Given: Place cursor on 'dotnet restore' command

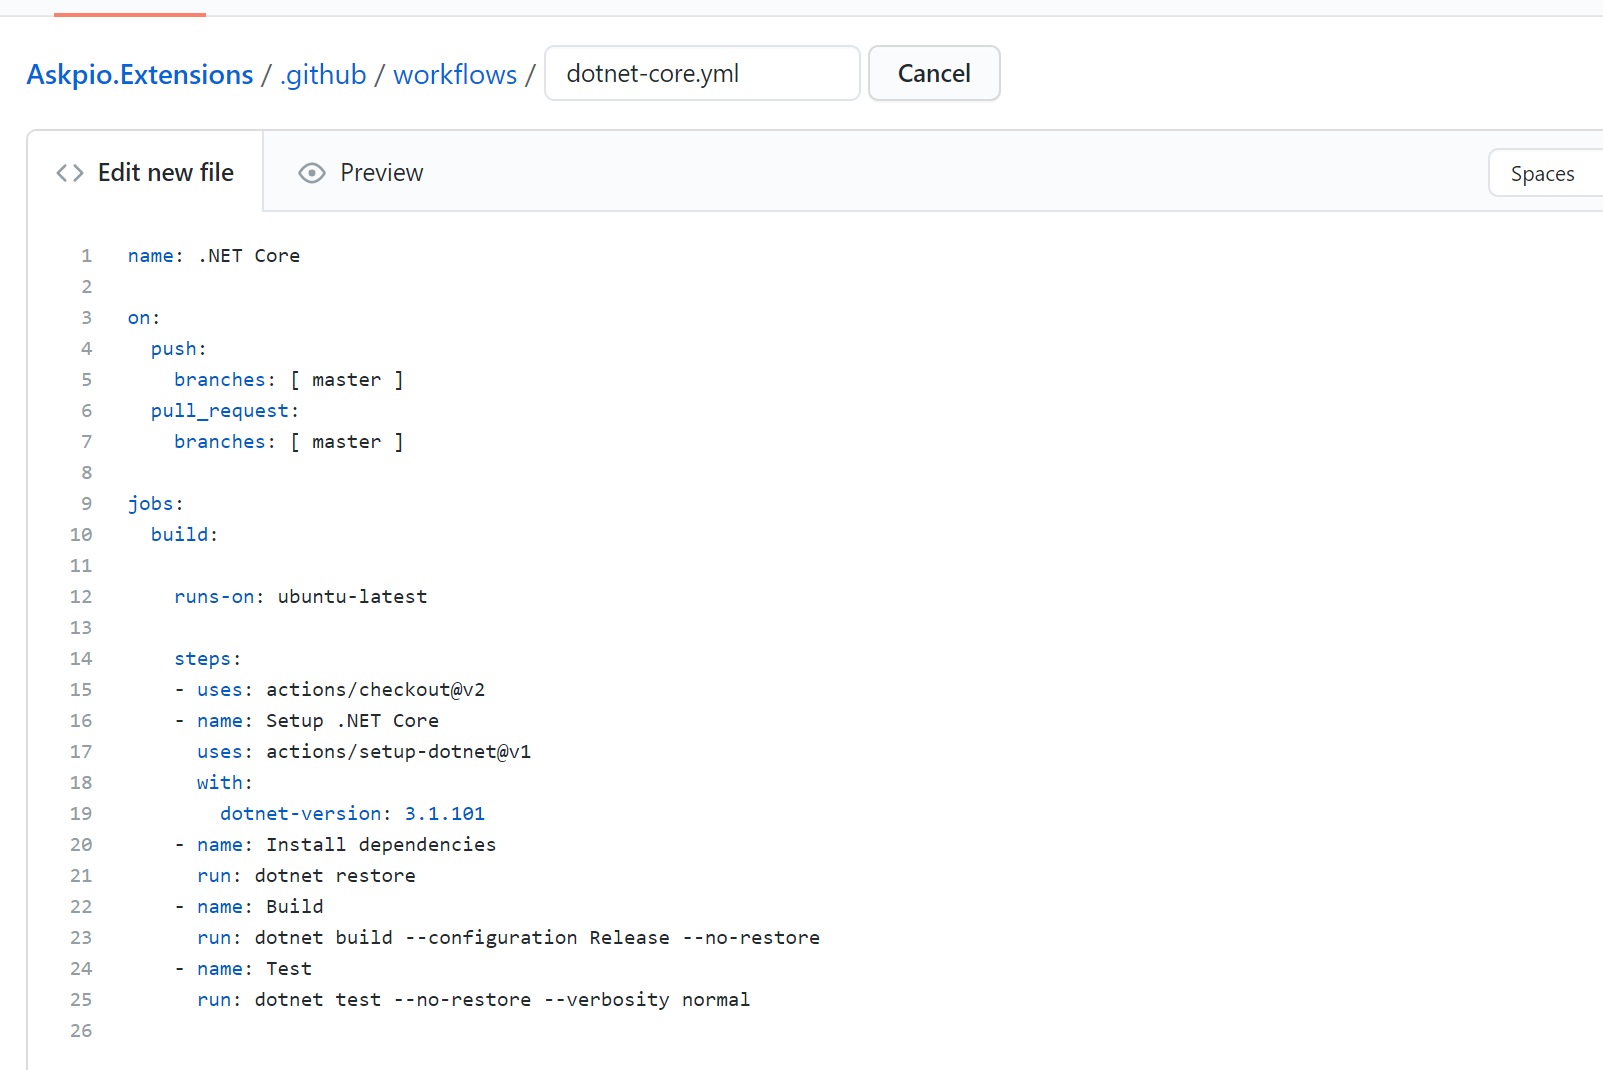Looking at the screenshot, I should tap(335, 876).
